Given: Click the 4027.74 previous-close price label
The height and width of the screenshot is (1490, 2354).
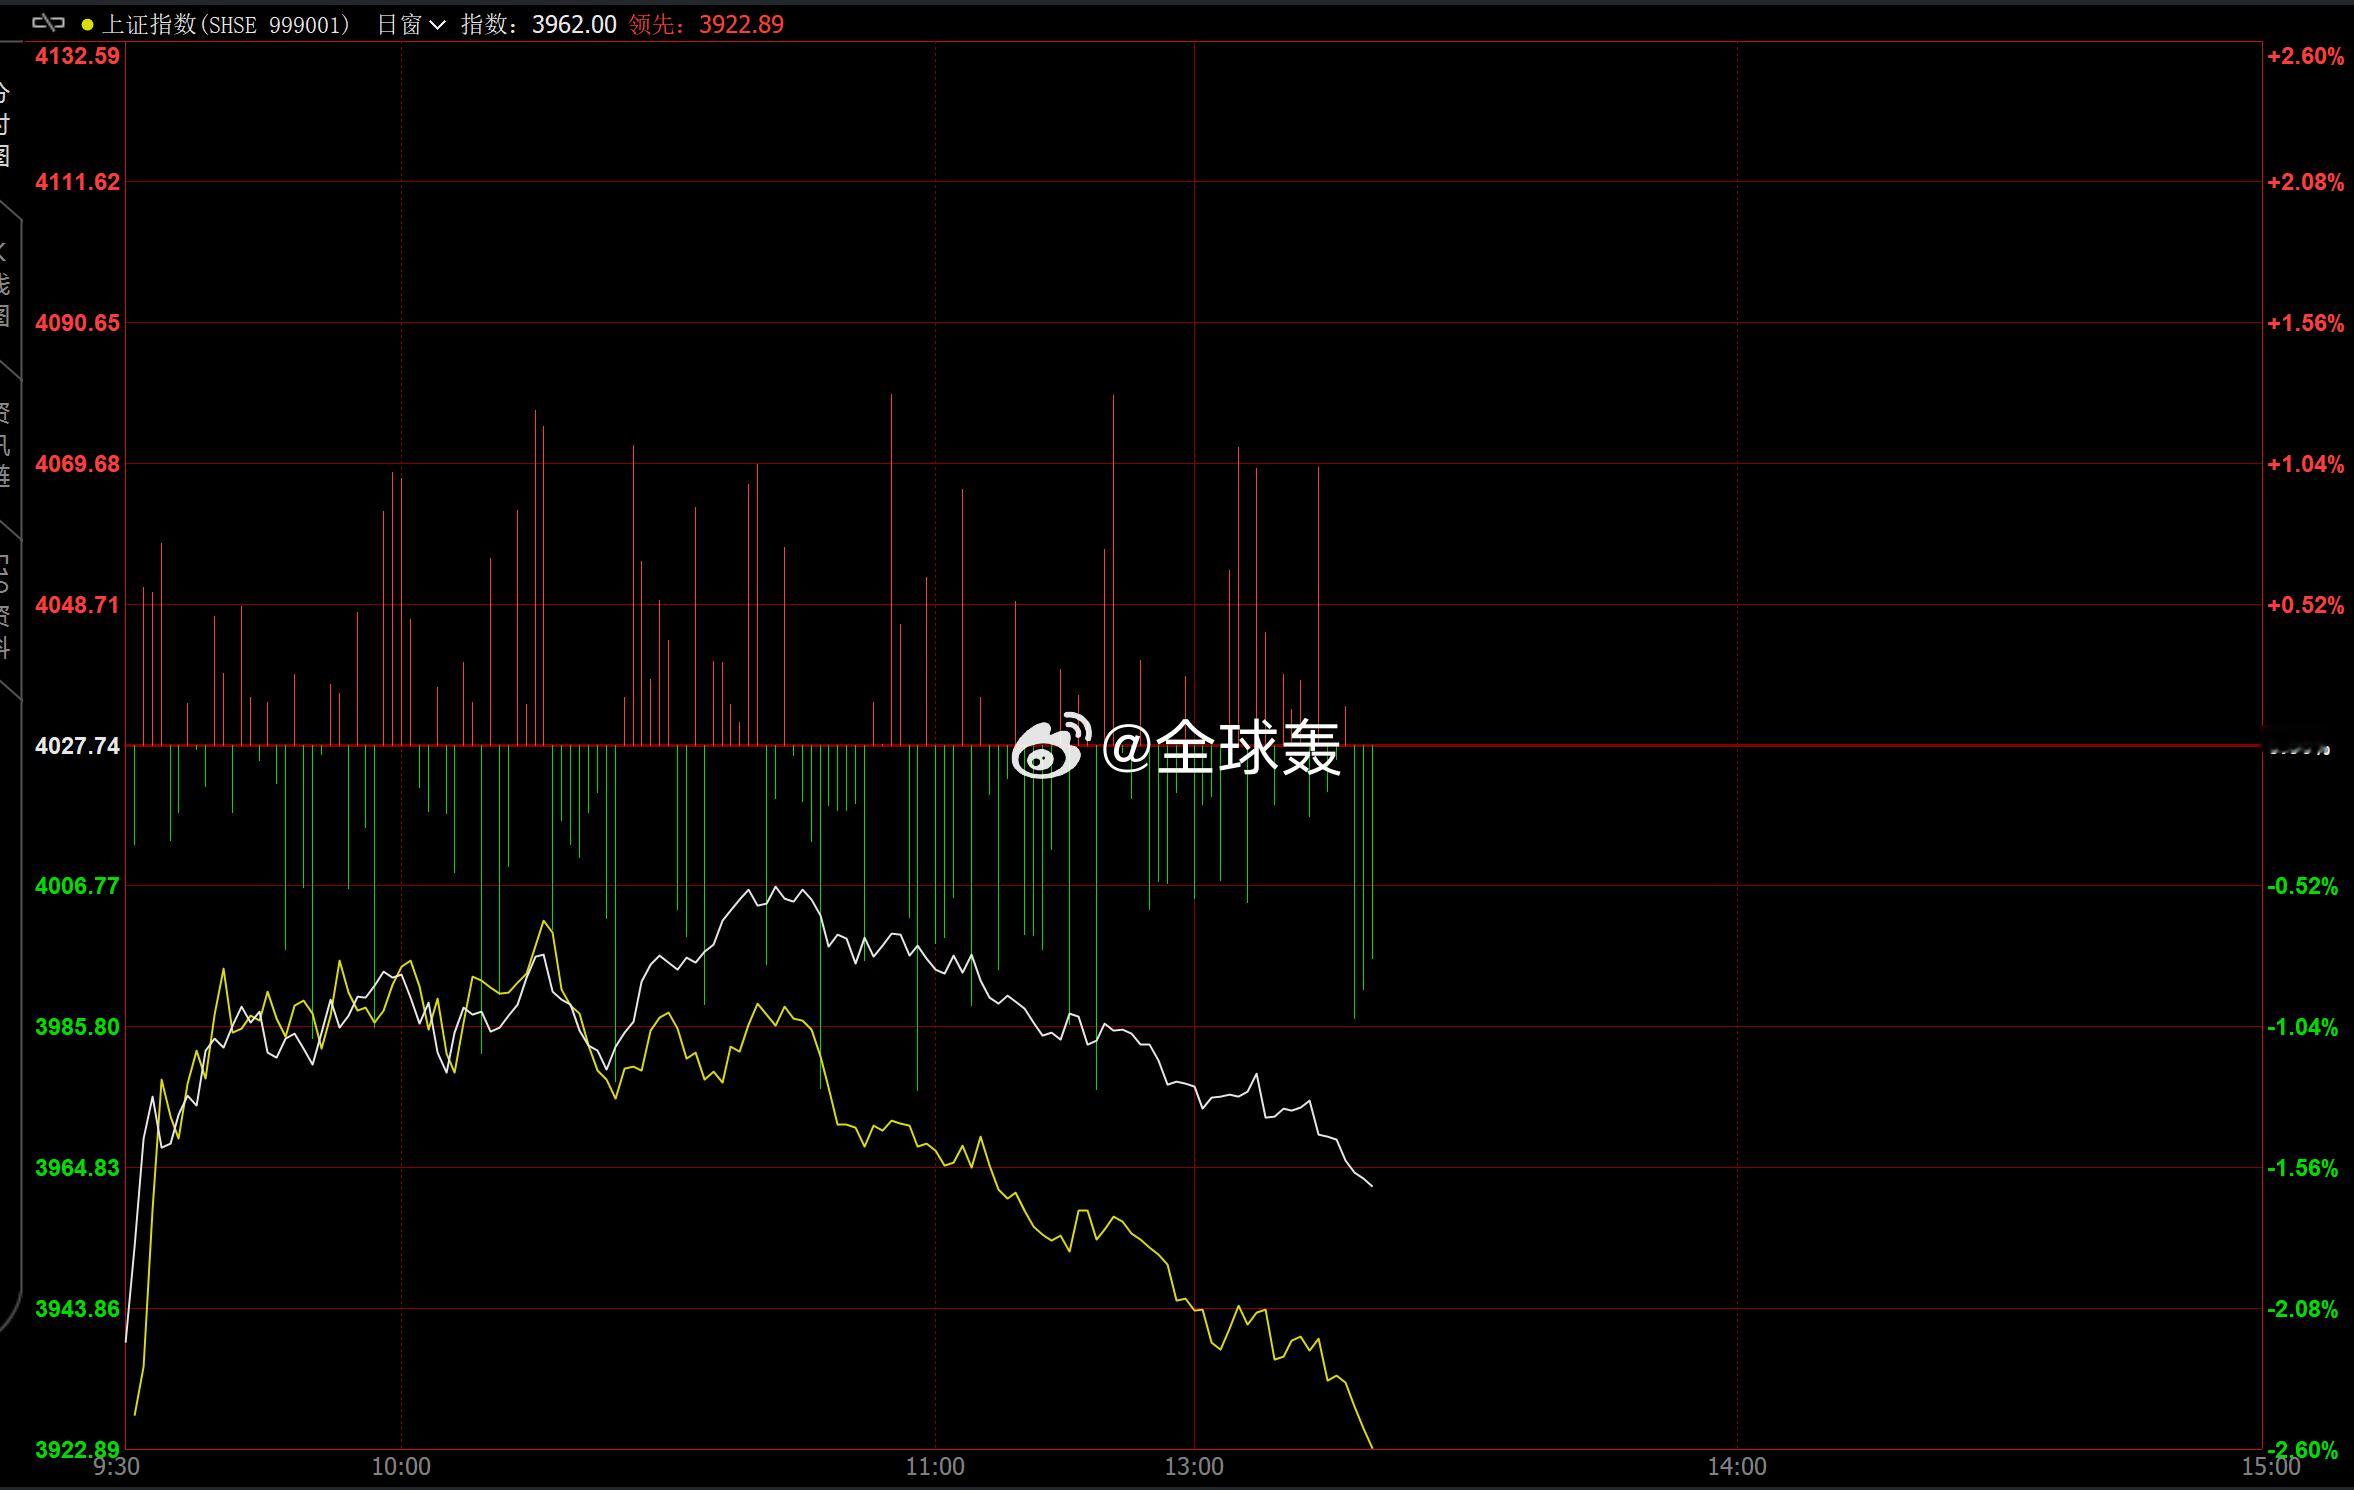Looking at the screenshot, I should [x=77, y=746].
